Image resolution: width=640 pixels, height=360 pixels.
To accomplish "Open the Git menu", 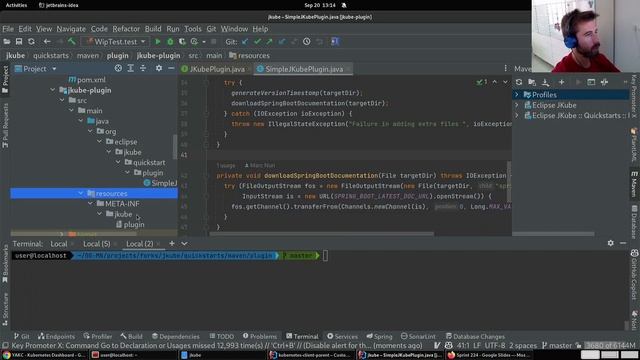I will click(x=211, y=29).
